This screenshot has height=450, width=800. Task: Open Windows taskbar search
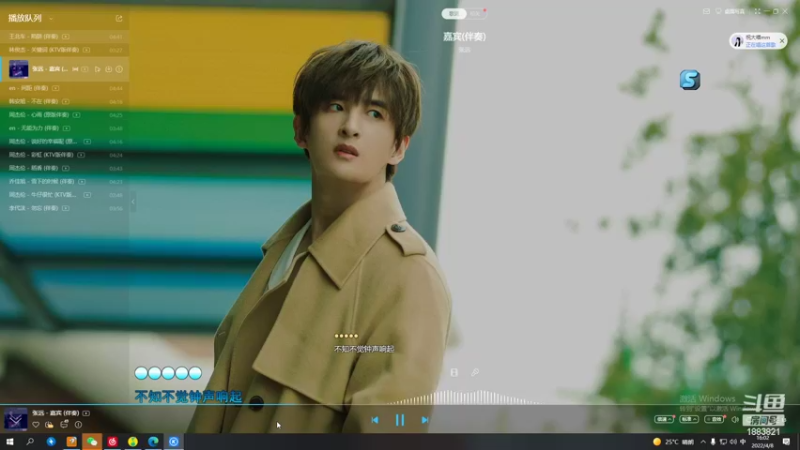tap(30, 442)
